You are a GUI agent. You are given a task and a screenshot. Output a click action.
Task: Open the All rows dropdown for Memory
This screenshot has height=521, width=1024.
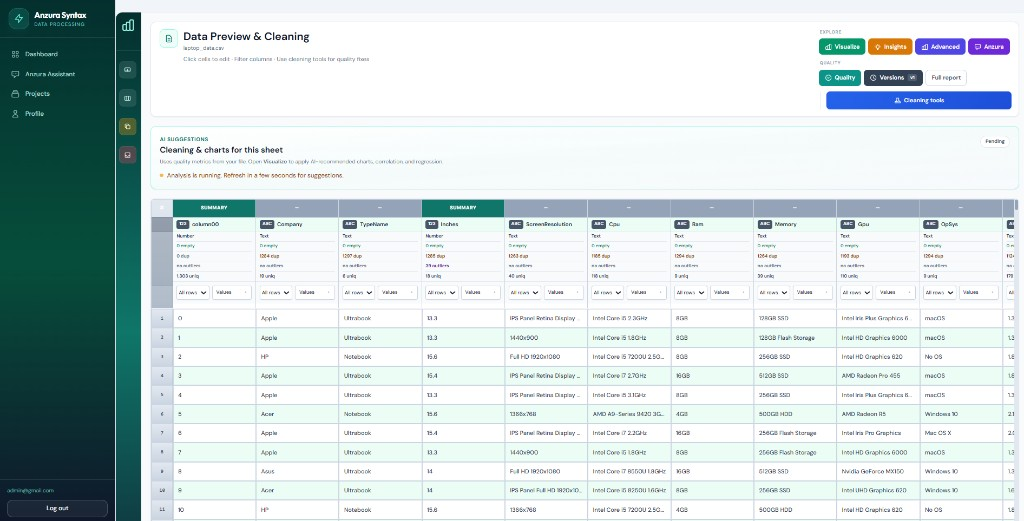click(x=774, y=292)
